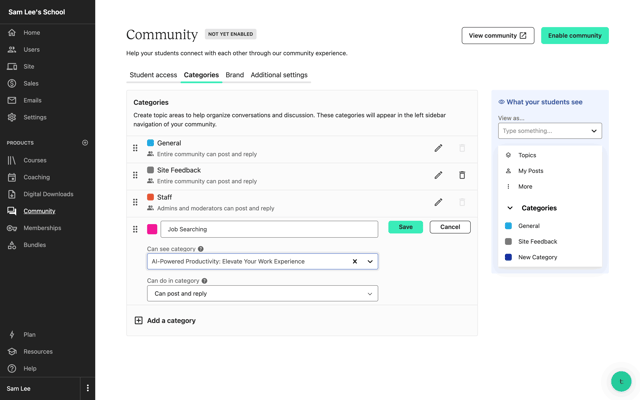Screen dimensions: 640x400
Task: Click the Job Searching name field
Action: [x=269, y=229]
